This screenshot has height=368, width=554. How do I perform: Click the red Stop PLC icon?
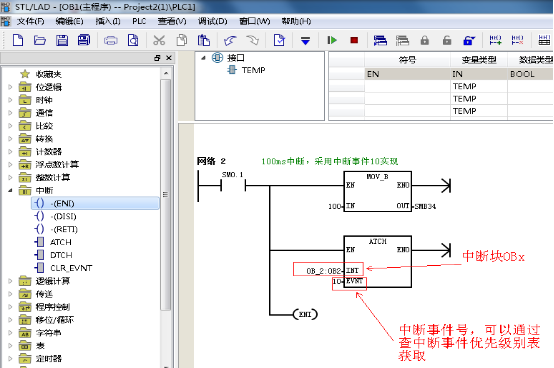click(354, 40)
